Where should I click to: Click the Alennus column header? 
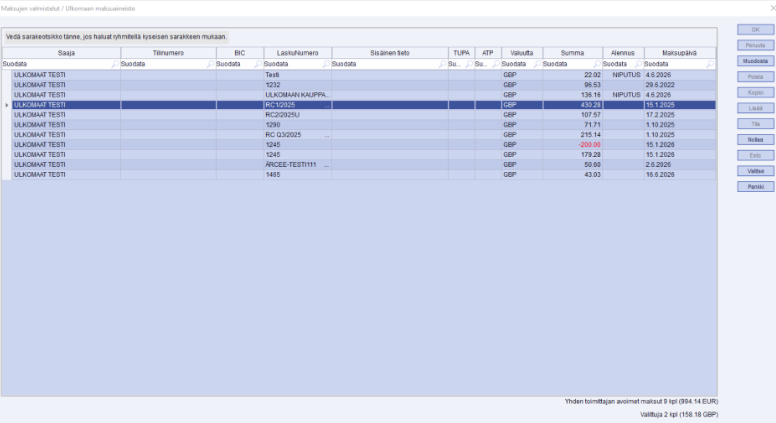[623, 53]
